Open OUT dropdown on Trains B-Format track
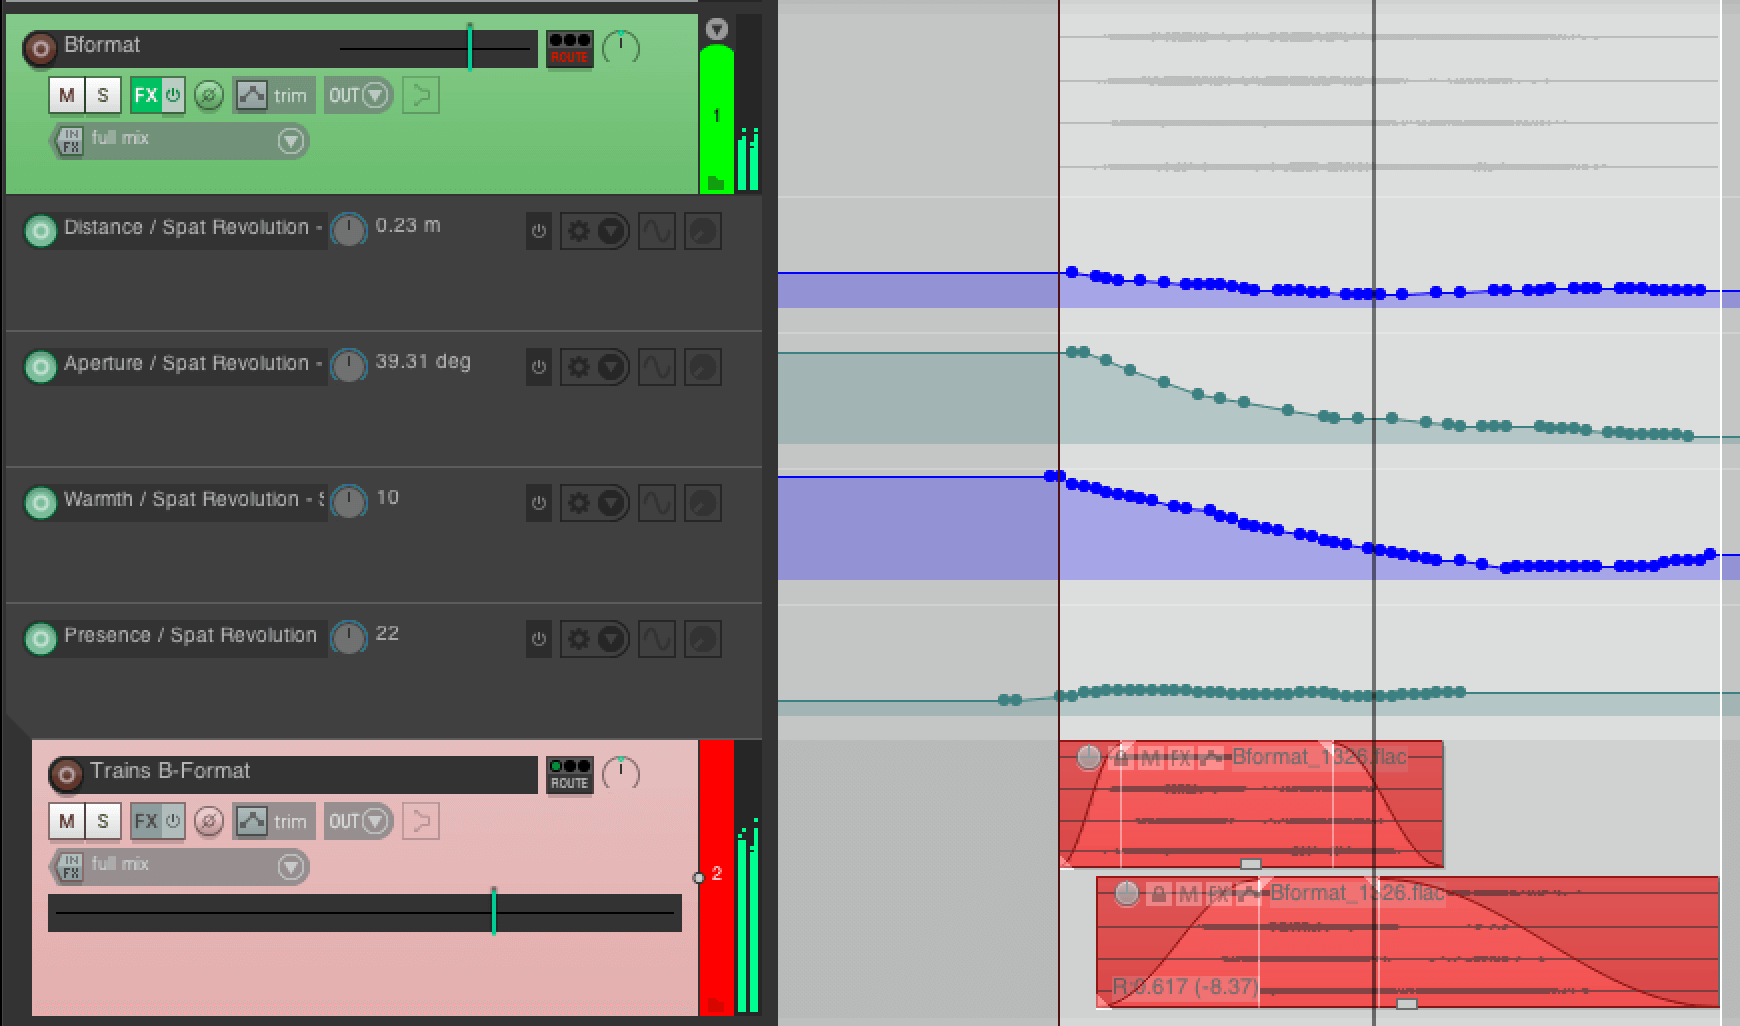1740x1026 pixels. point(359,821)
